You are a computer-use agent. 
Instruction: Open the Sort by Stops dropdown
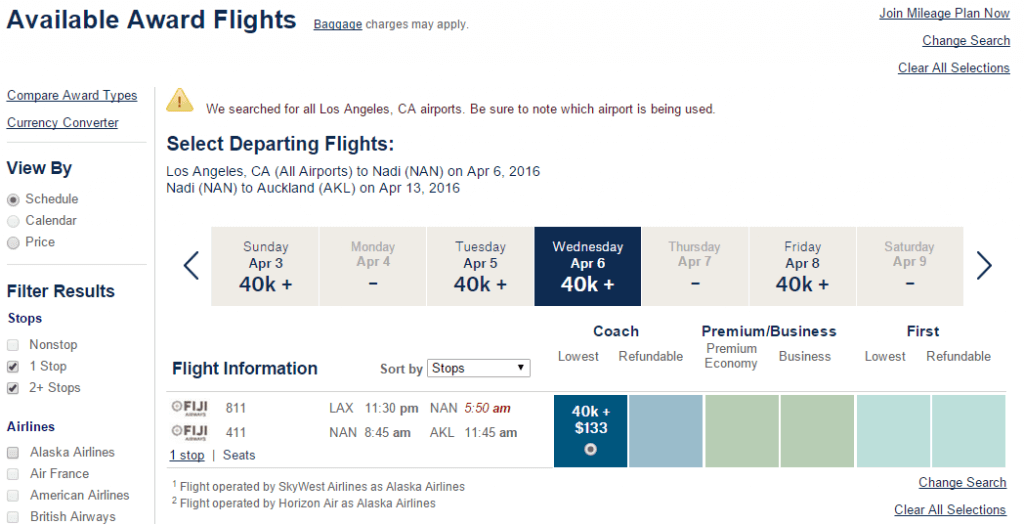tap(479, 368)
